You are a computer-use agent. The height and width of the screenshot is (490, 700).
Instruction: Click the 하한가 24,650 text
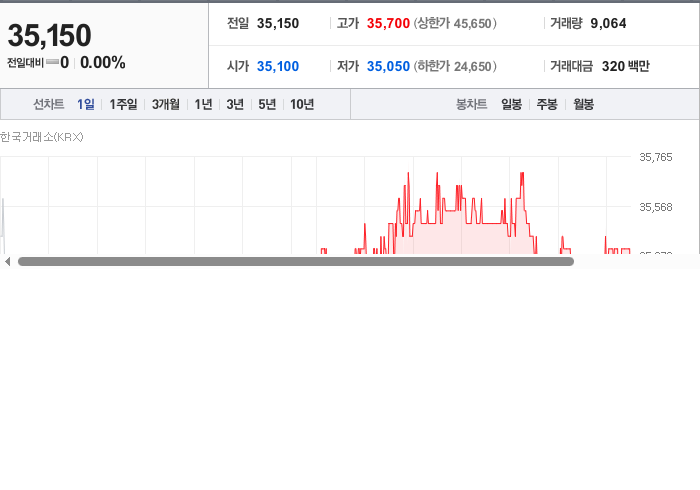(x=455, y=66)
